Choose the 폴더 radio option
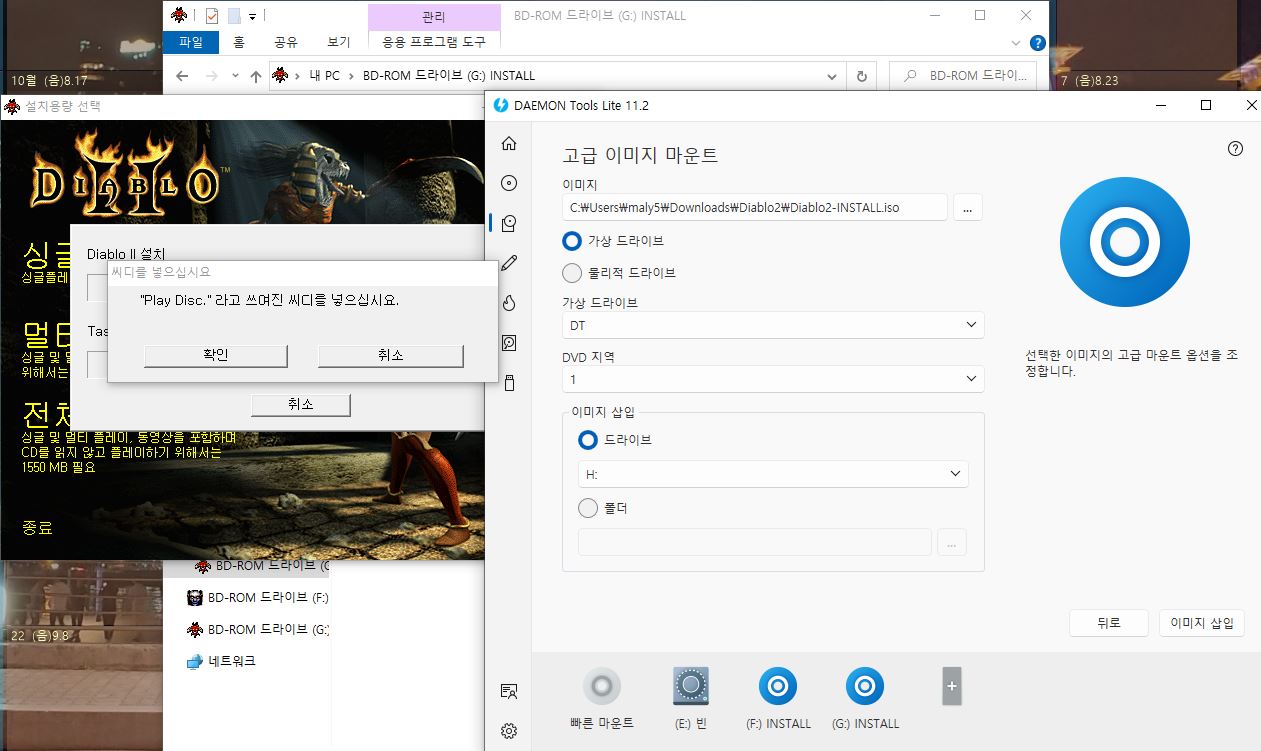1261x751 pixels. (x=588, y=508)
